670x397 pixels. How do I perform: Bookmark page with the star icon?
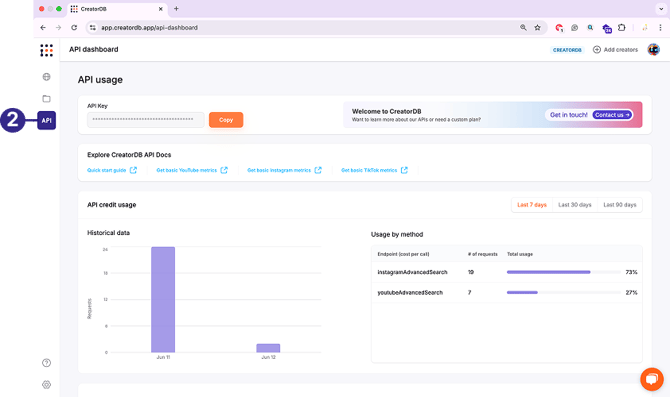pos(538,27)
